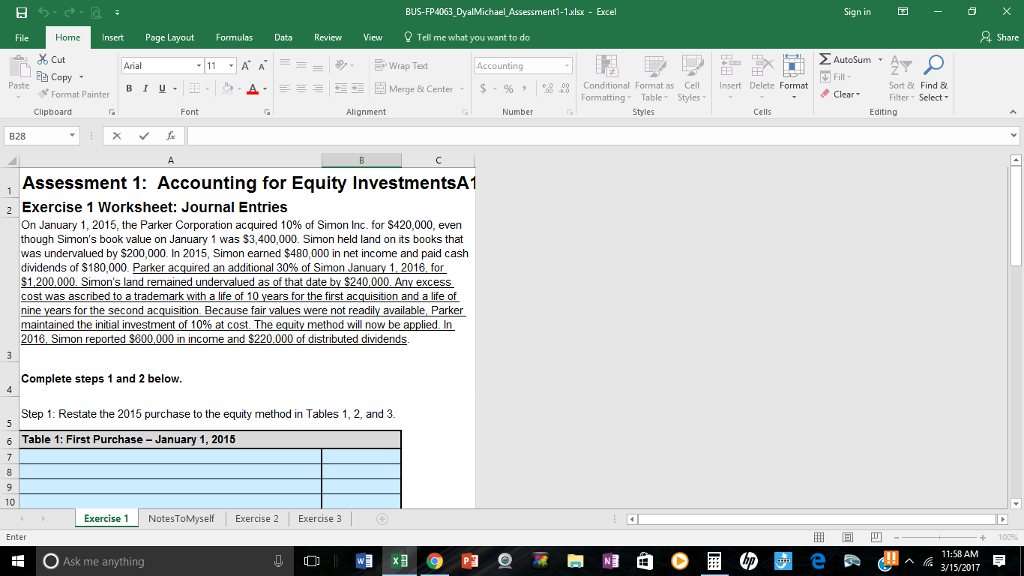Click the AutoSum icon
Screen dimensions: 1024x576
(826, 60)
